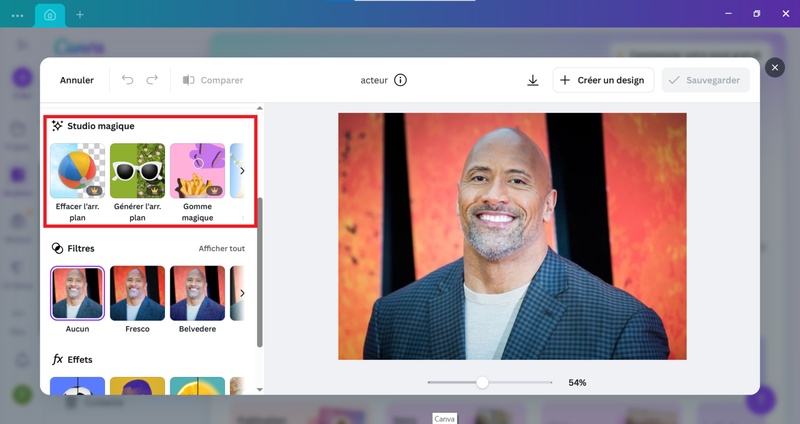Viewport: 800px width, 424px height.
Task: Click Créer un design button
Action: pos(603,80)
